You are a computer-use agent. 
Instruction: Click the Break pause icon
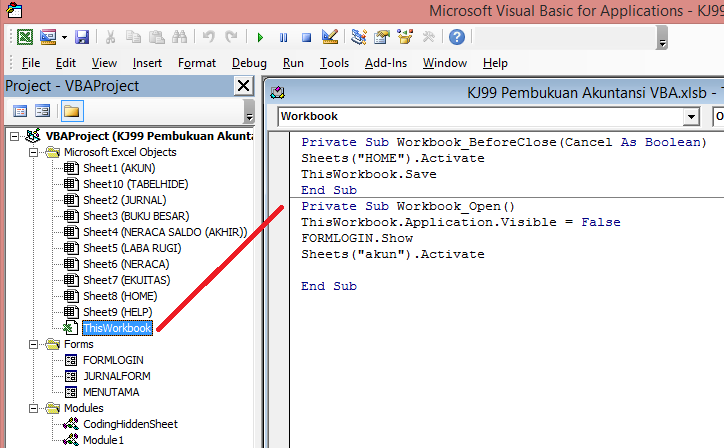tap(284, 37)
